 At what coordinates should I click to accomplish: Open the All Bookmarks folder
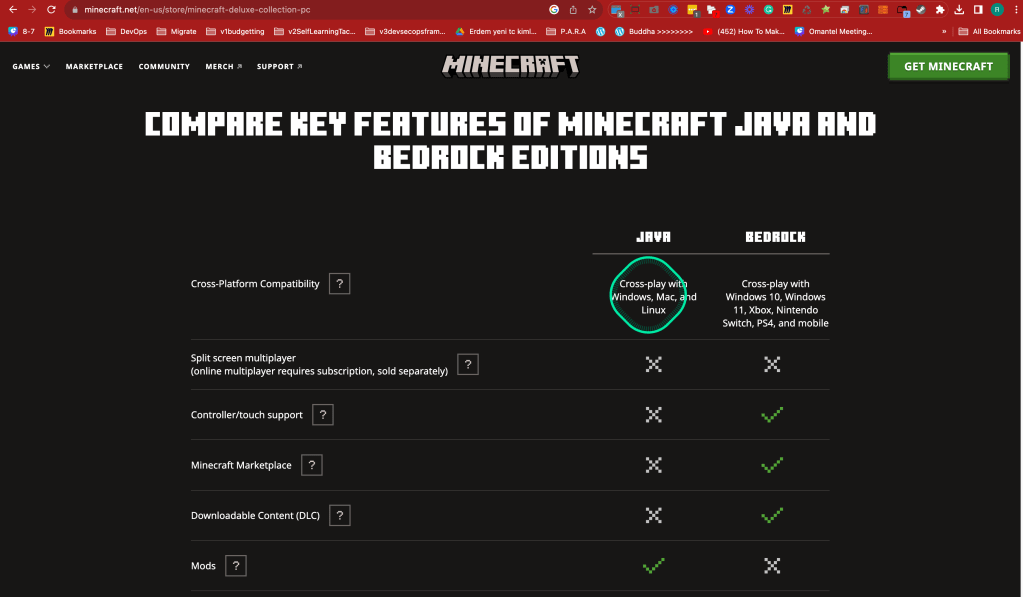click(x=988, y=31)
